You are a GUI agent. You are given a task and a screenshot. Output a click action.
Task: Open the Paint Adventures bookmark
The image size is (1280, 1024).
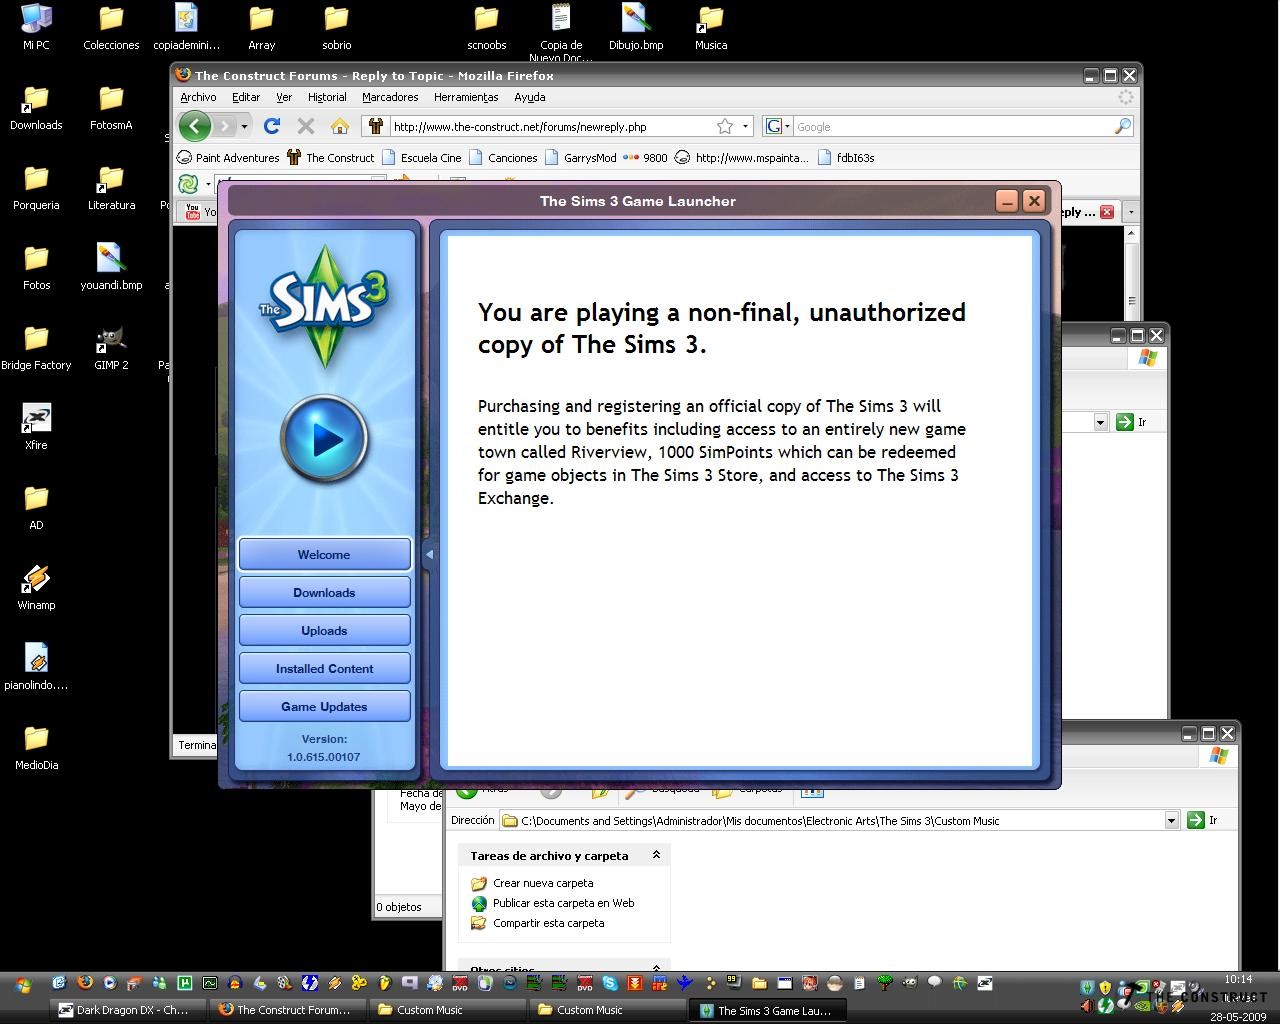[228, 157]
